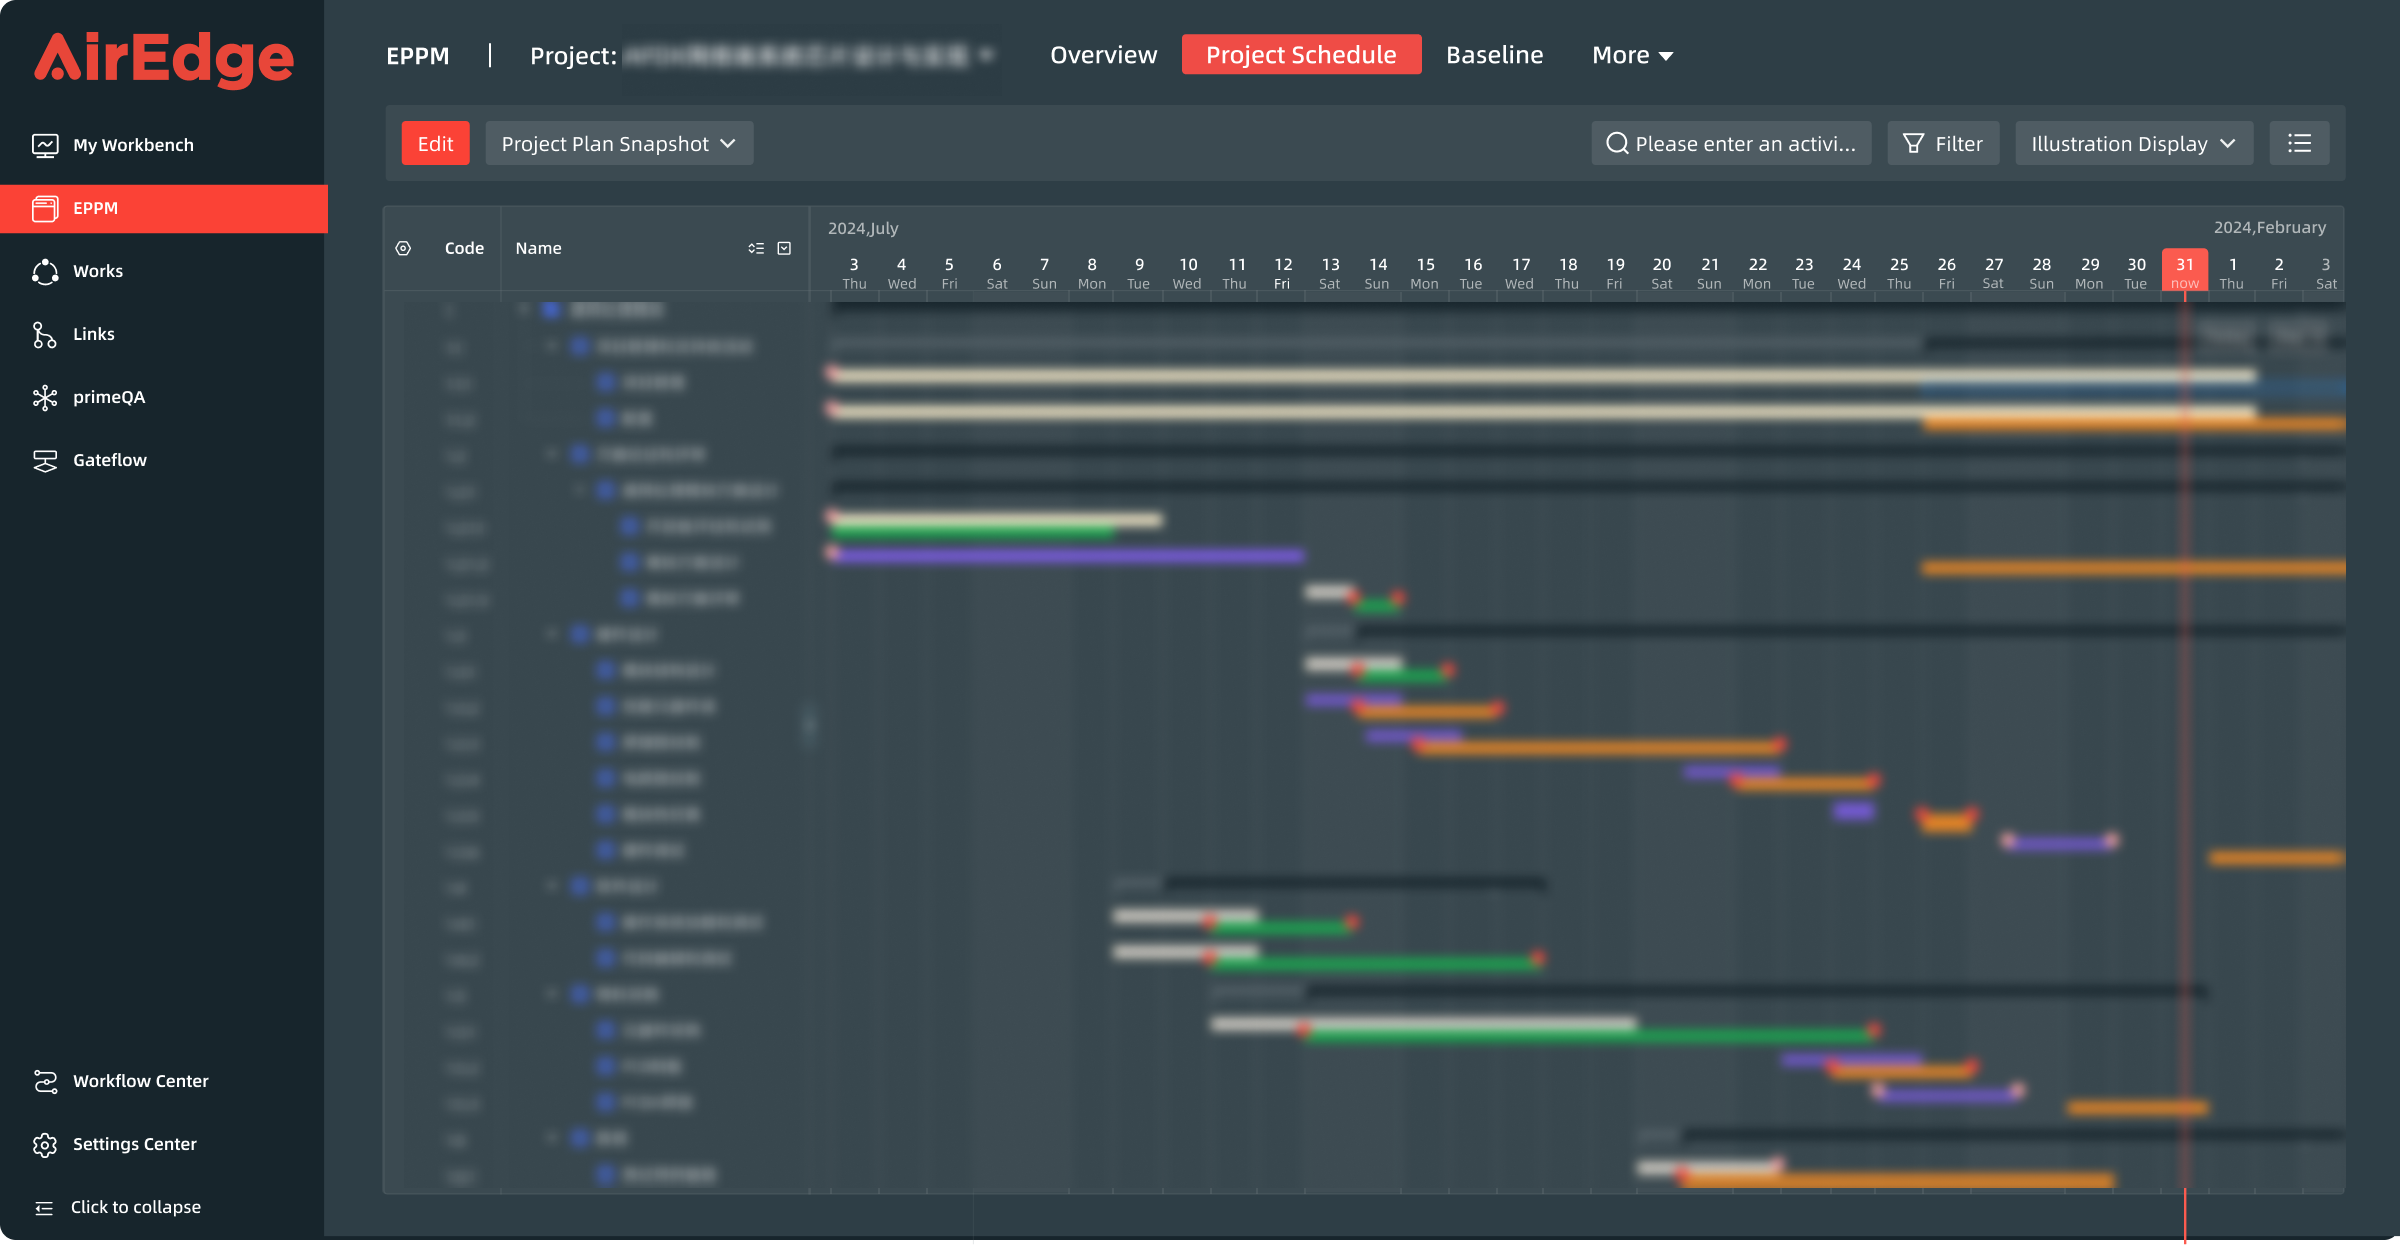This screenshot has height=1246, width=2400.
Task: Open the Works module icon
Action: (x=45, y=271)
